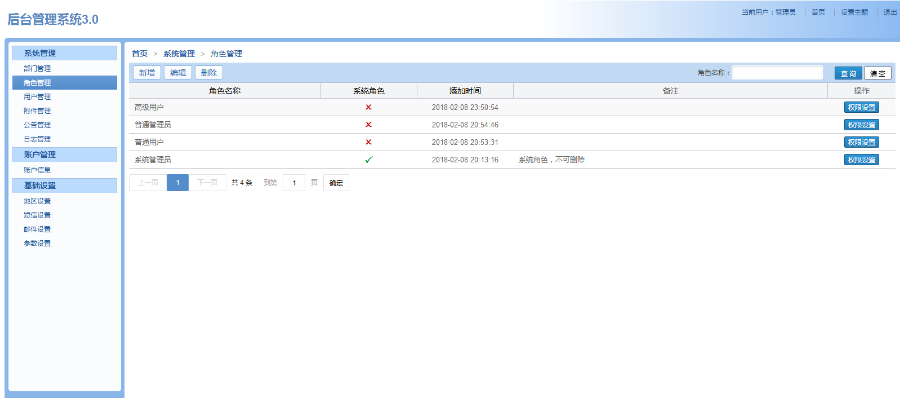The width and height of the screenshot is (900, 398).
Task: Click 首页 in the breadcrumb
Action: click(139, 53)
